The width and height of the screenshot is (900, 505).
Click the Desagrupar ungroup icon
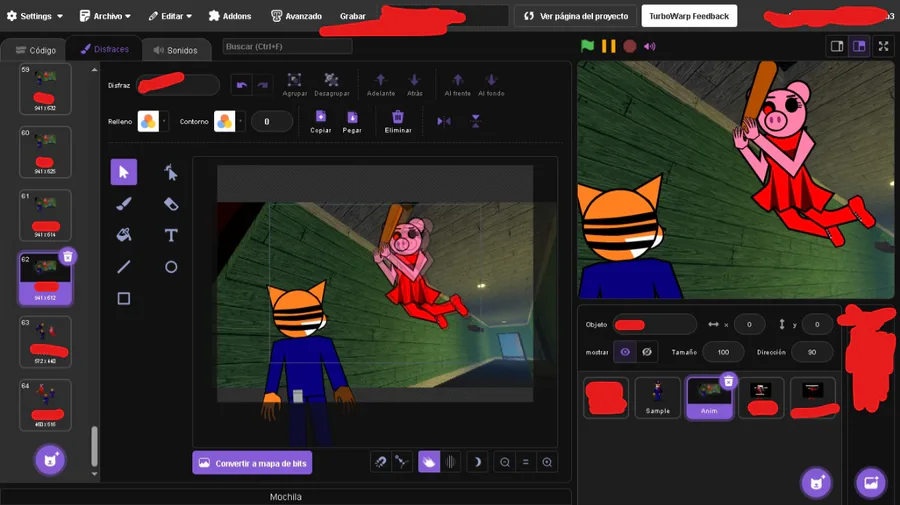coord(331,80)
